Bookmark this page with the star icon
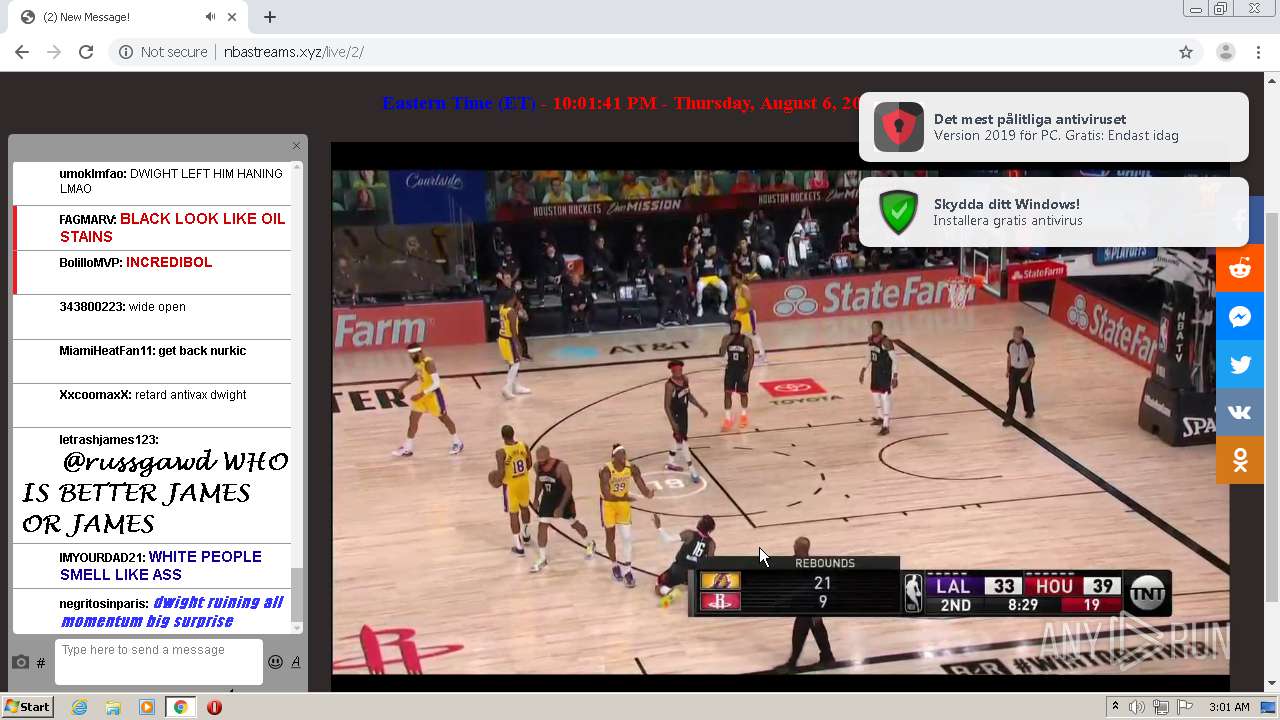Image resolution: width=1280 pixels, height=720 pixels. [x=1186, y=52]
